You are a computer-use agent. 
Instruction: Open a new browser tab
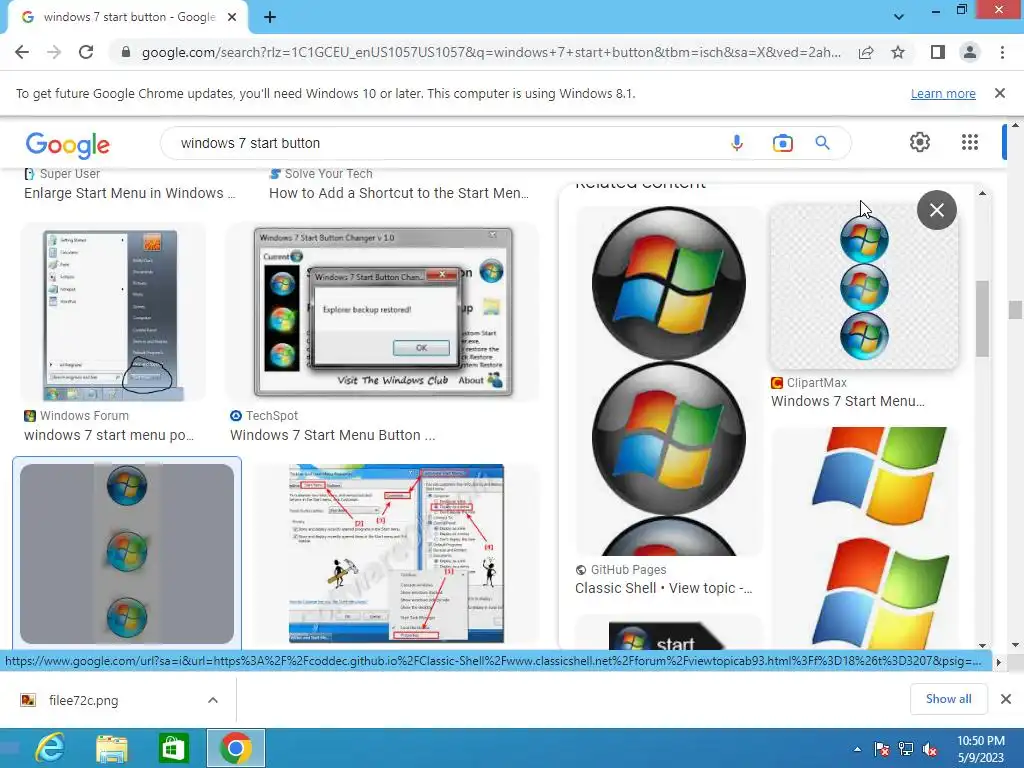(x=270, y=17)
